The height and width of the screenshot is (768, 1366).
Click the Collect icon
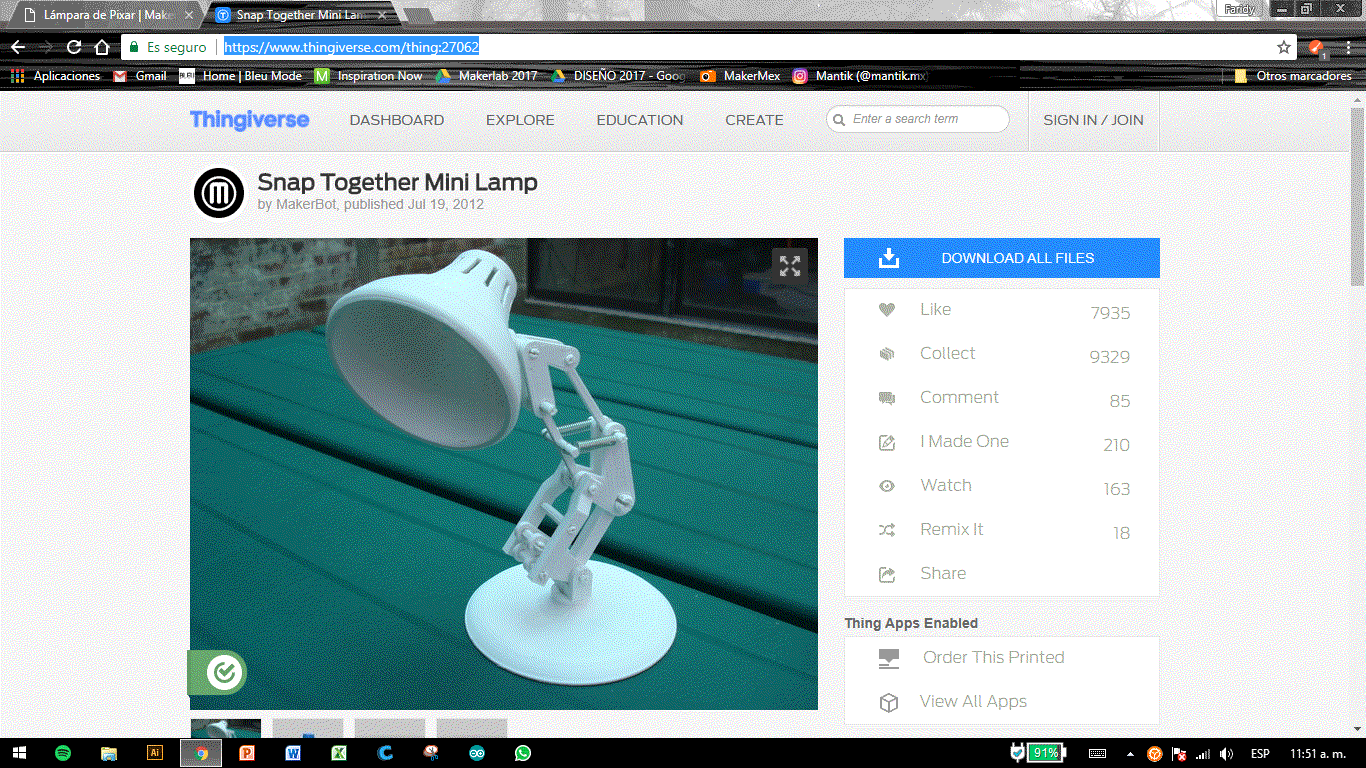(x=887, y=354)
